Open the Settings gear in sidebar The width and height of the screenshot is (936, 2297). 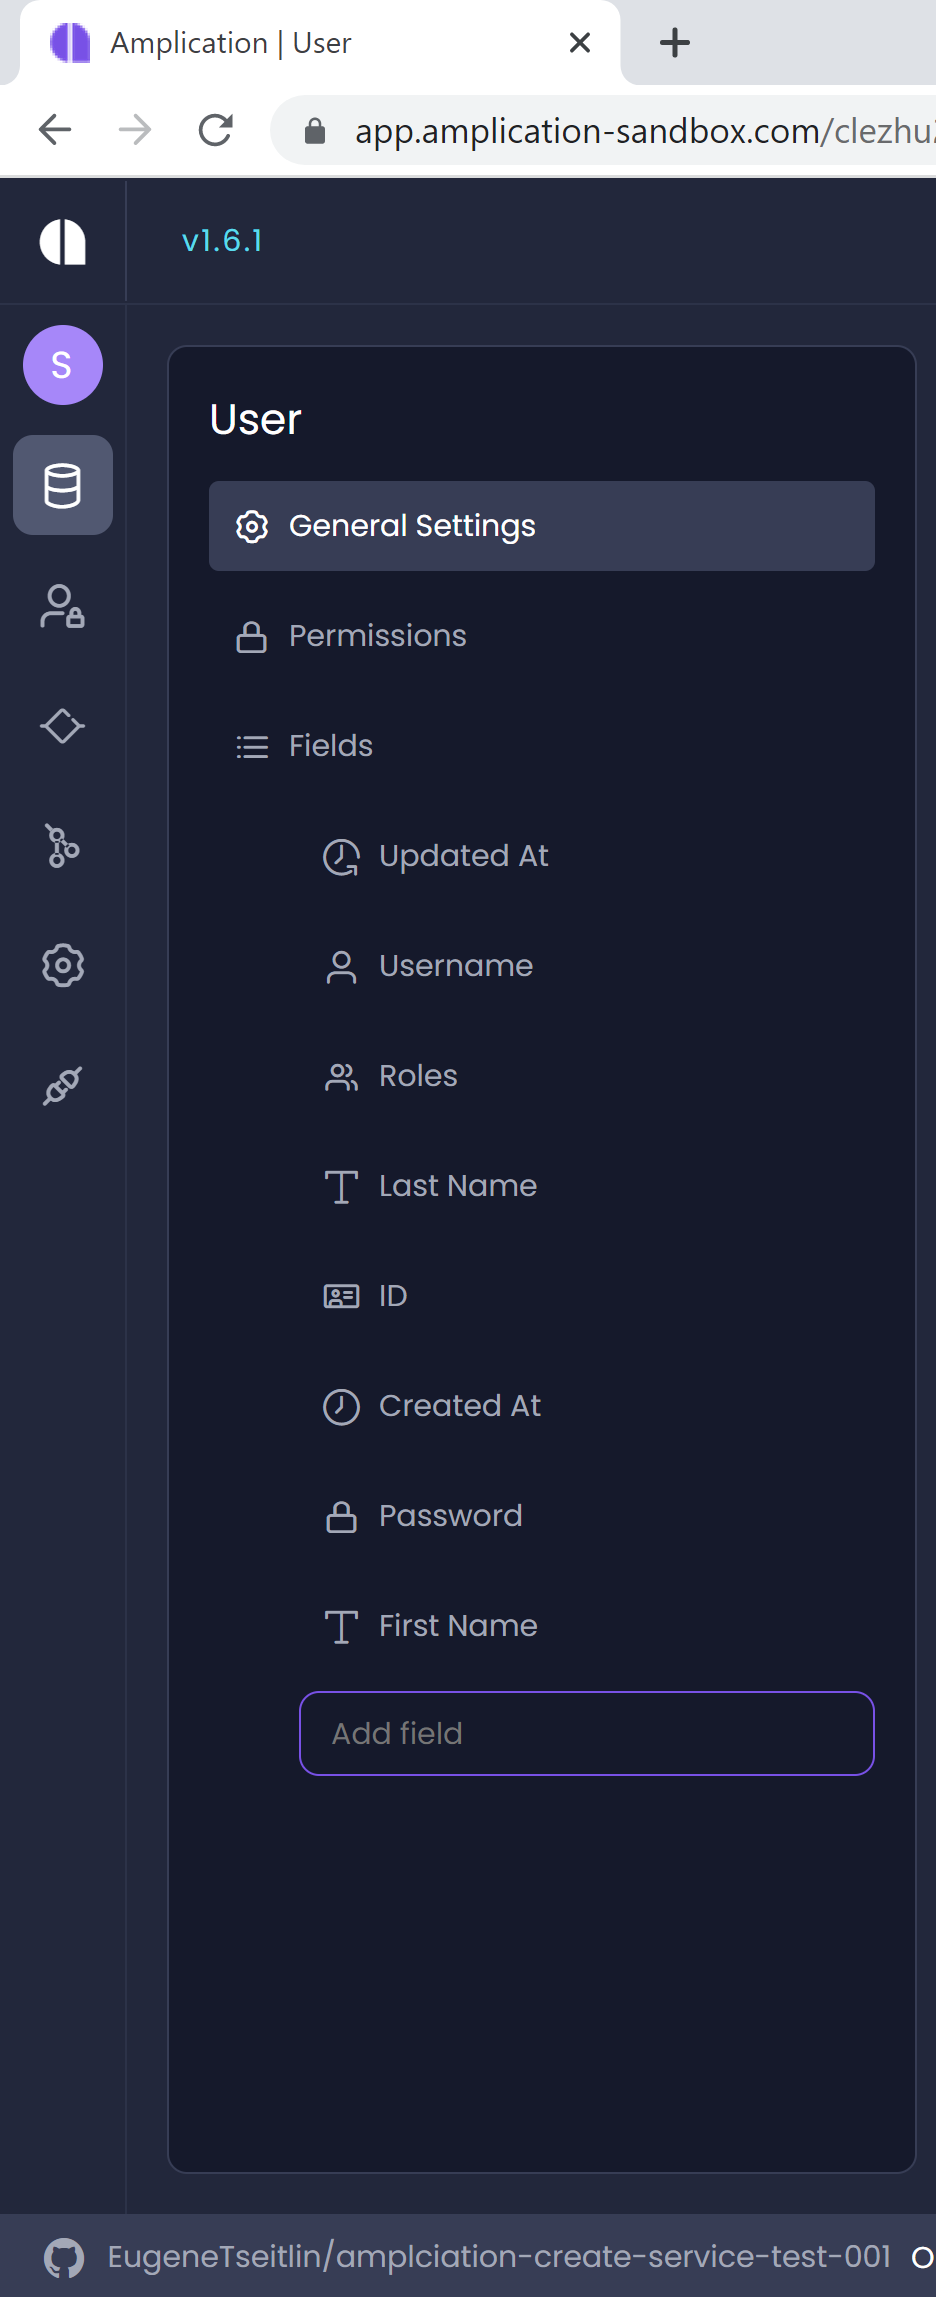click(x=62, y=965)
